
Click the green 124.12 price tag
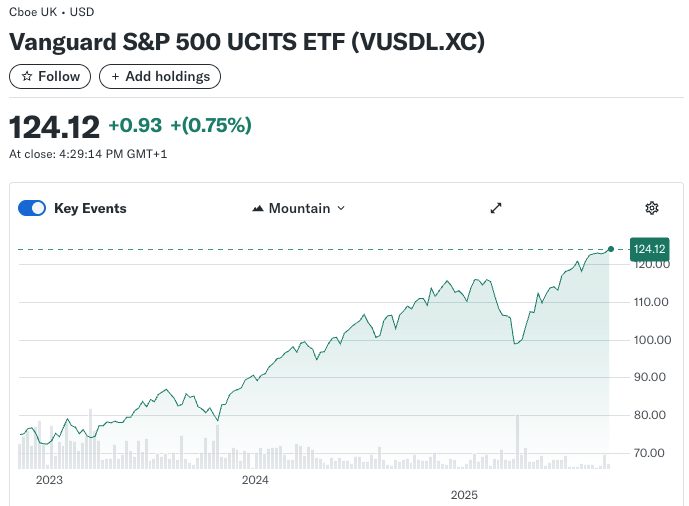pos(649,249)
